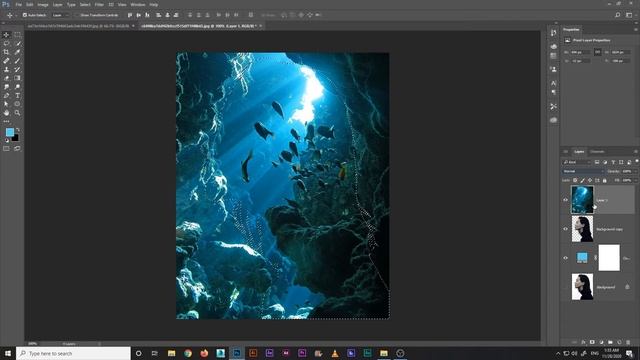The height and width of the screenshot is (360, 640).
Task: Select the Magic Wand tool
Action: tap(17, 43)
